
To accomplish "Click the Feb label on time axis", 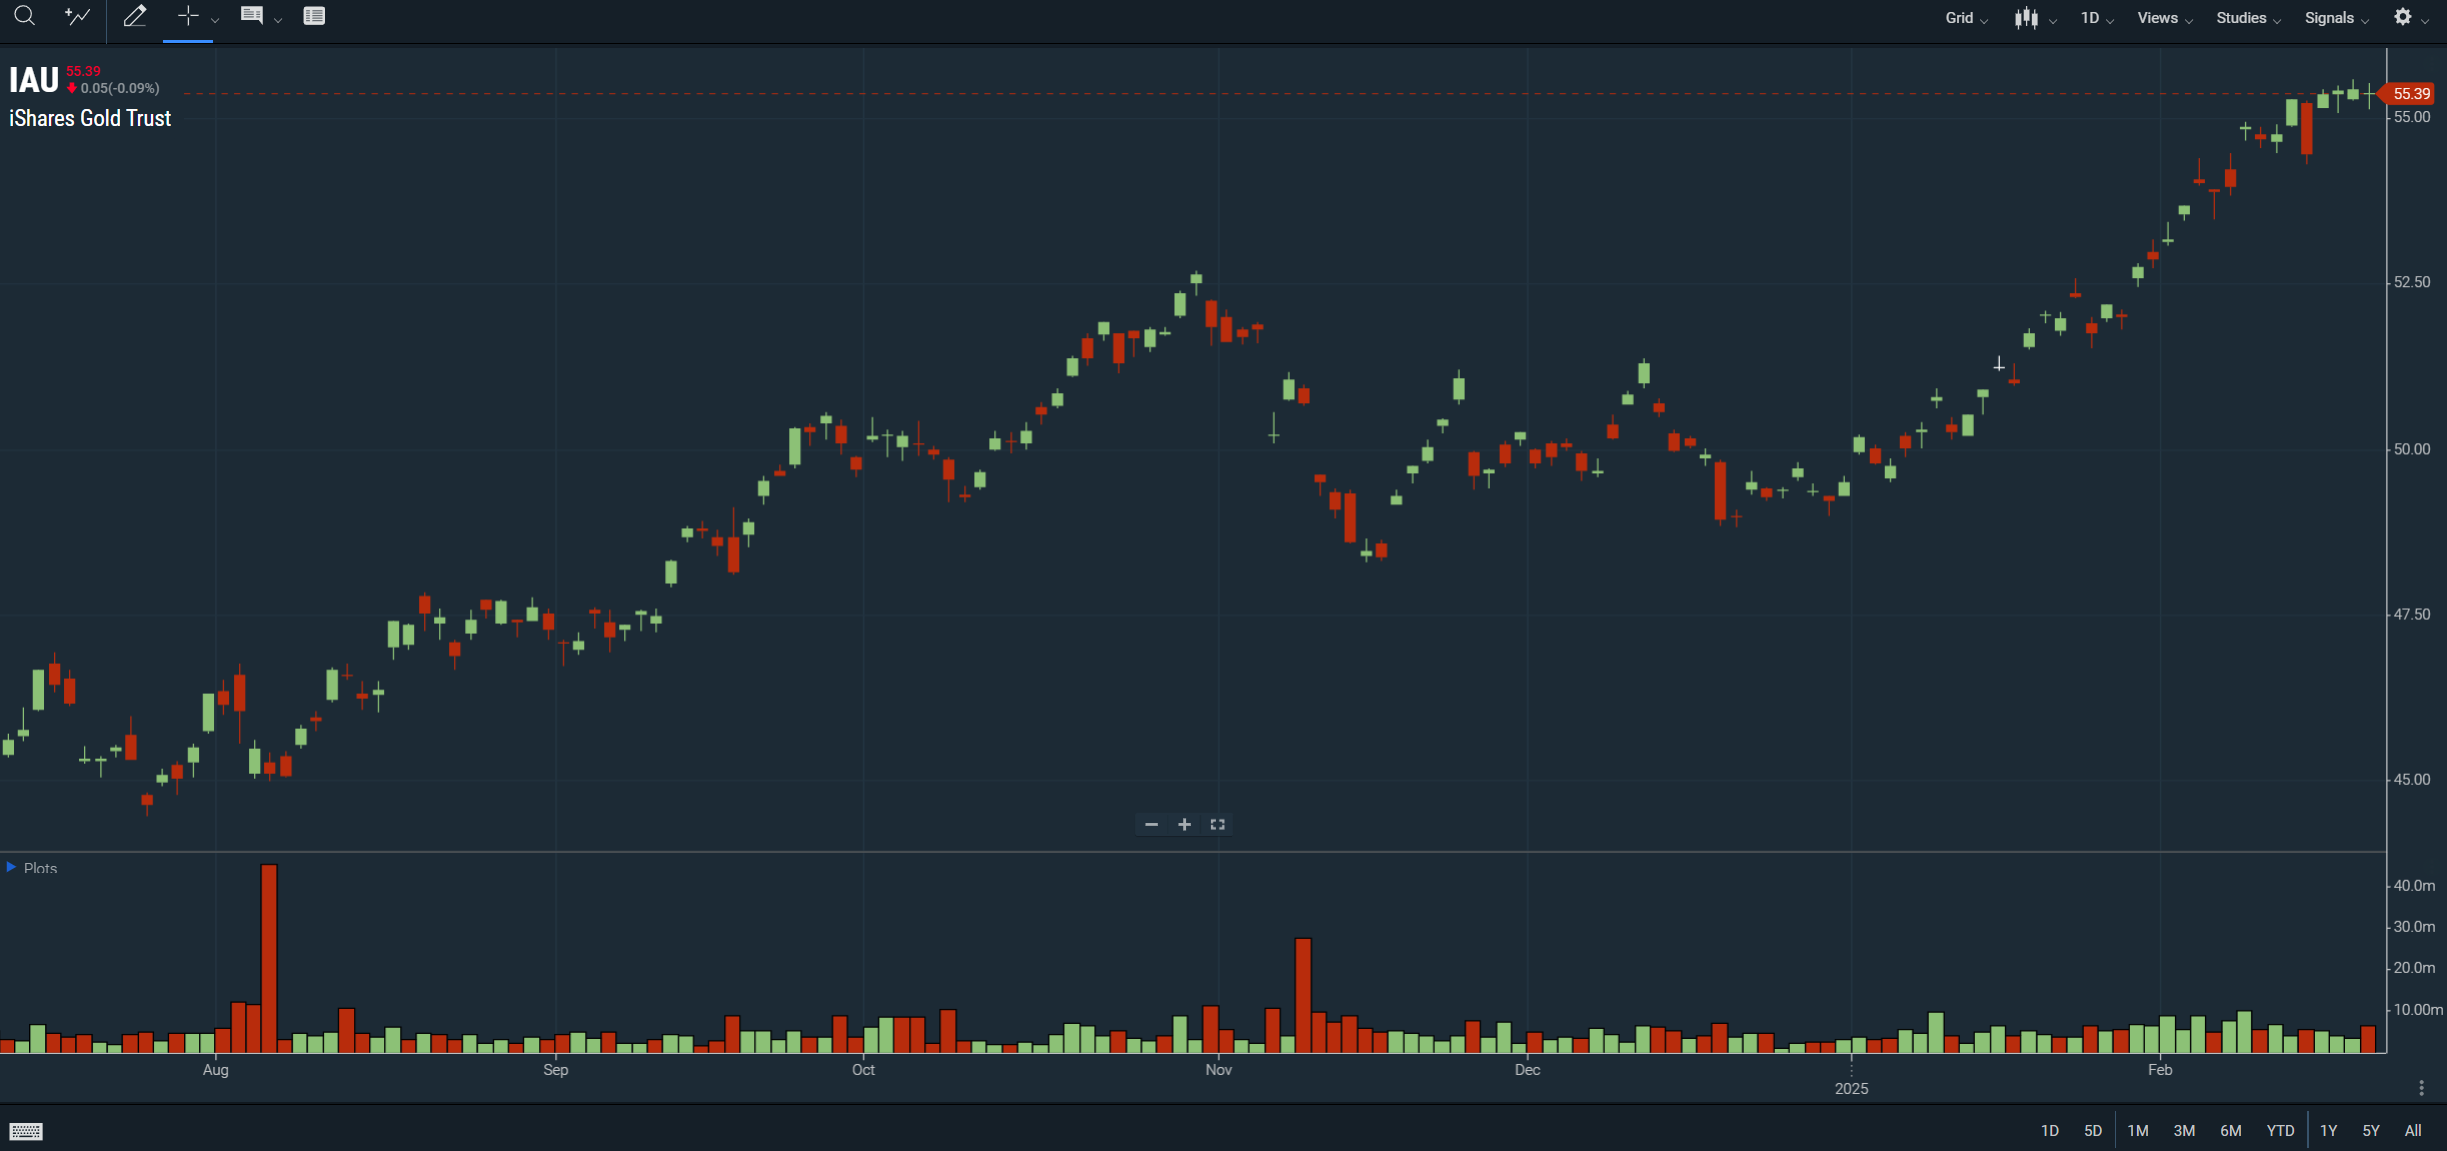I will click(x=2160, y=1069).
